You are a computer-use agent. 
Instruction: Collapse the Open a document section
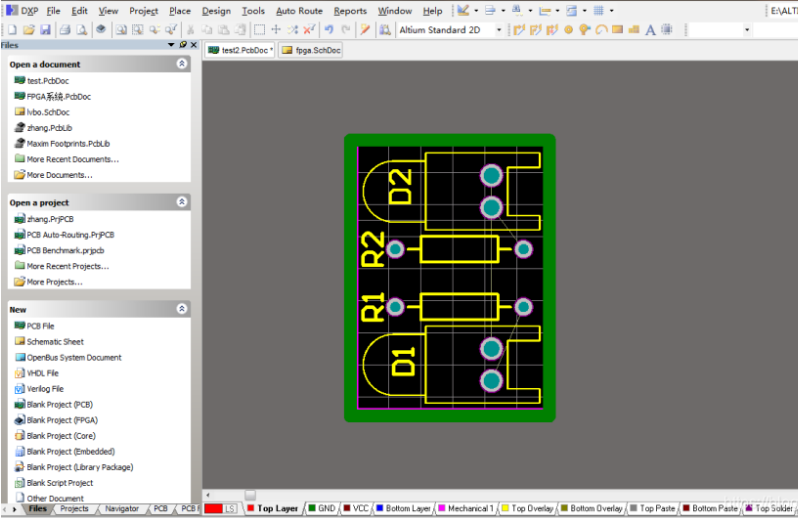click(x=182, y=64)
